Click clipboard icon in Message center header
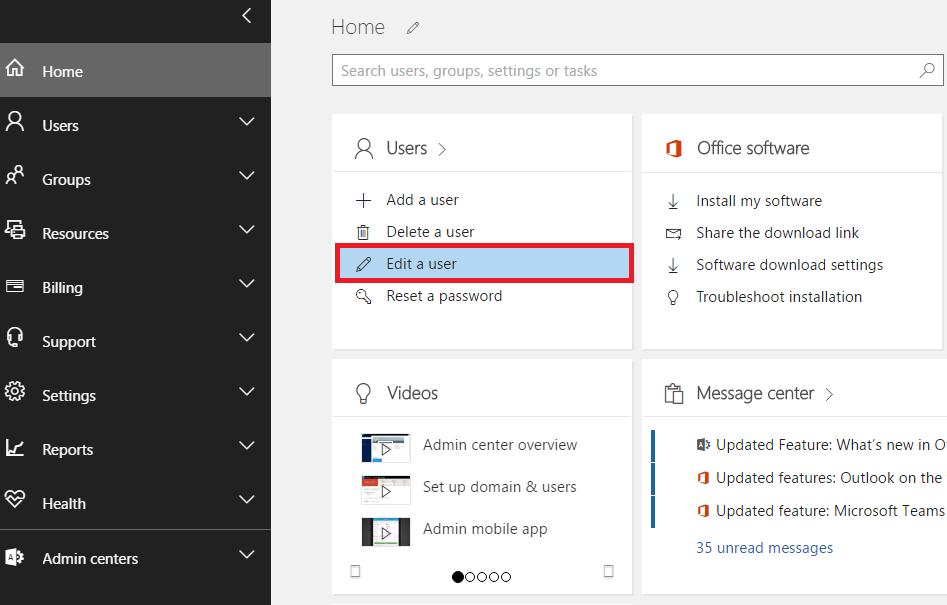The height and width of the screenshot is (605, 947). 673,394
